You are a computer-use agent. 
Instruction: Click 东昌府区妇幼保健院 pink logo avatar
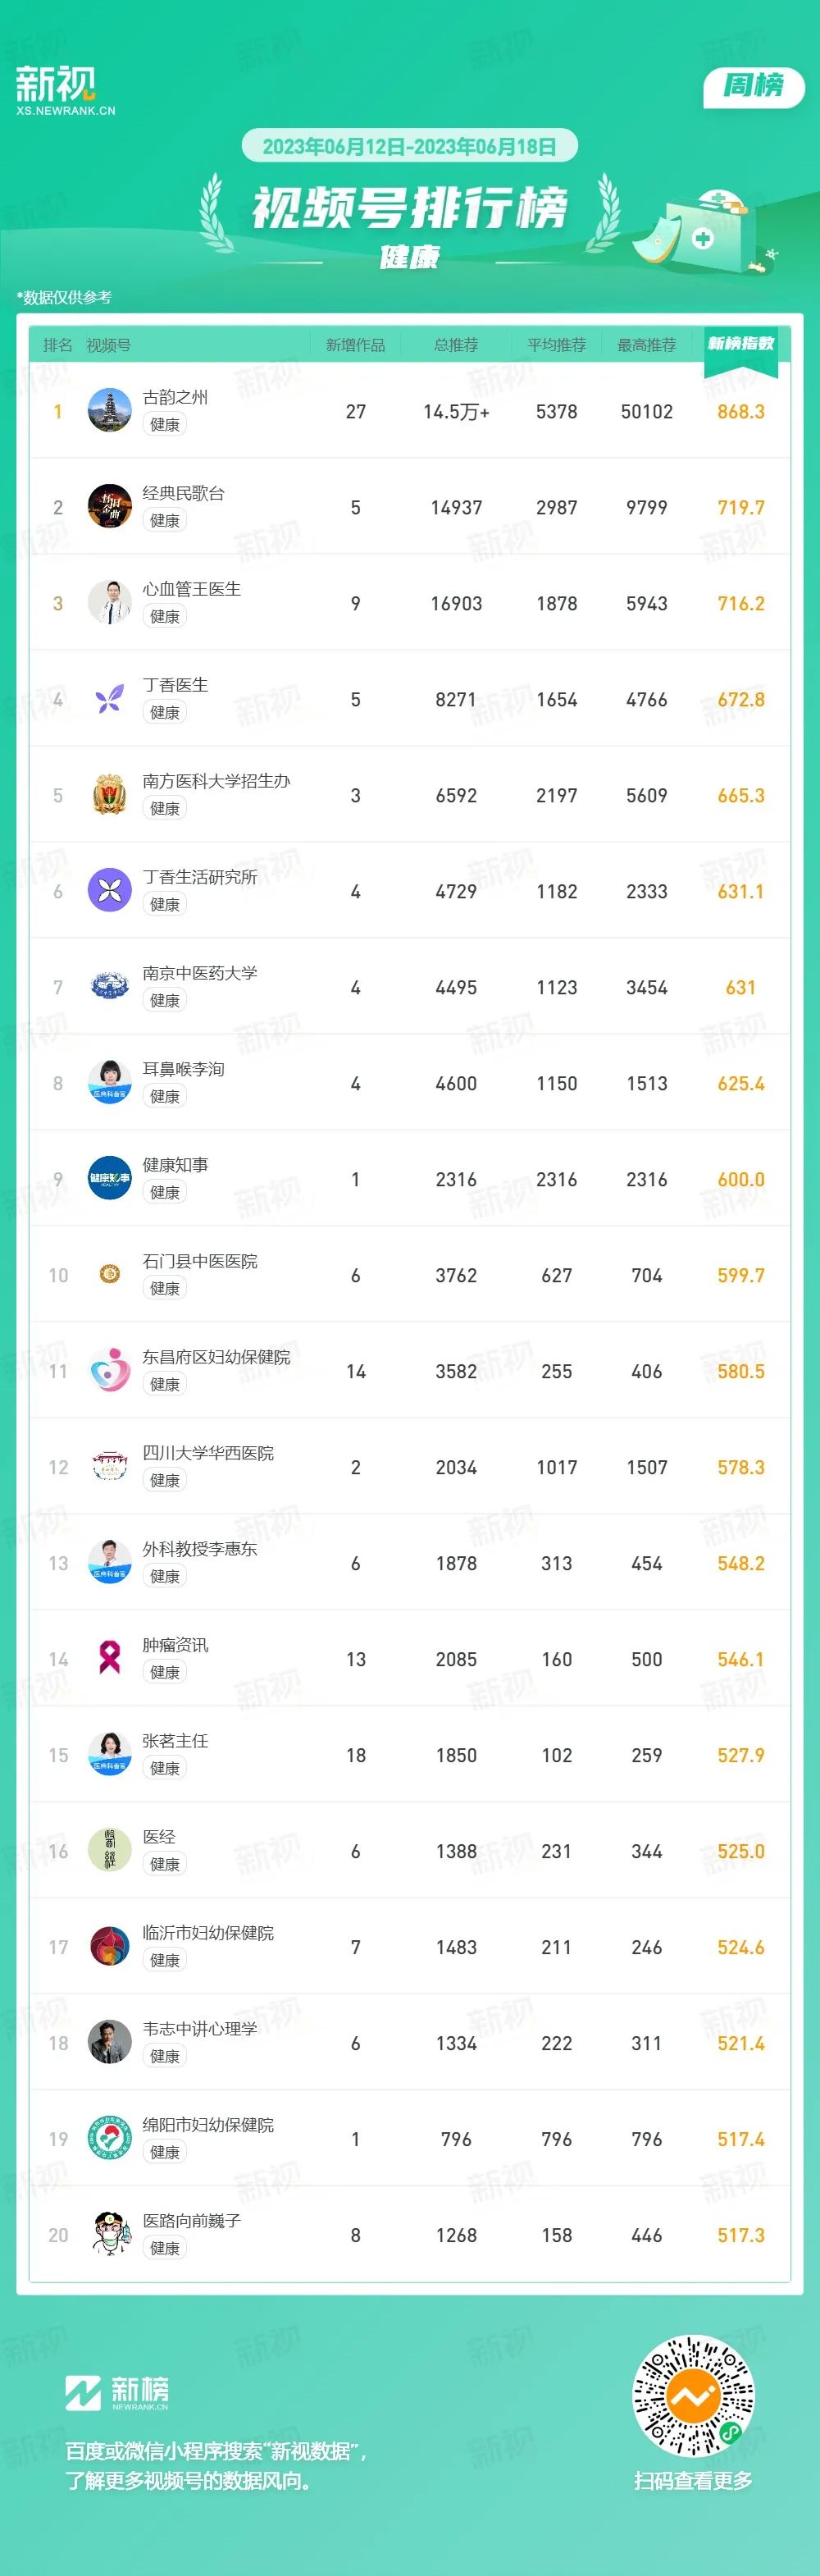point(110,1371)
